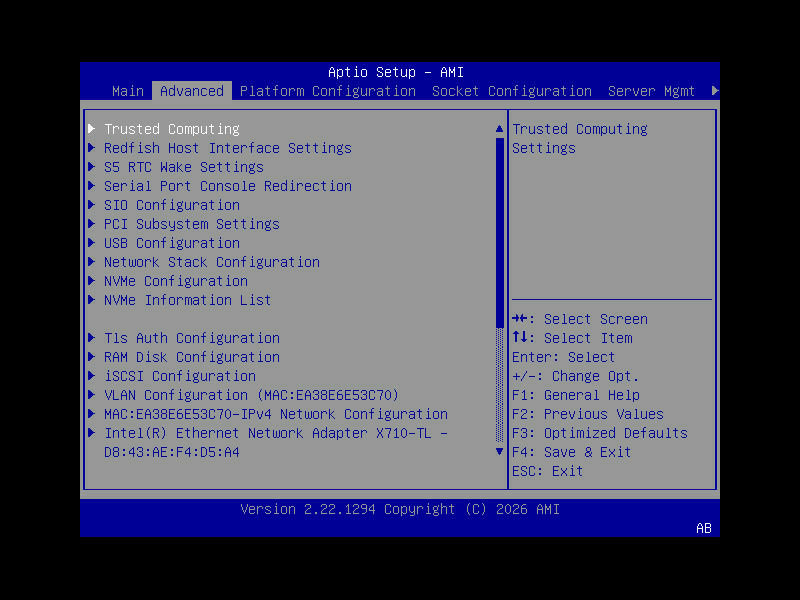Image resolution: width=800 pixels, height=600 pixels.
Task: Open Serial Port Console Redirection
Action: coord(228,186)
